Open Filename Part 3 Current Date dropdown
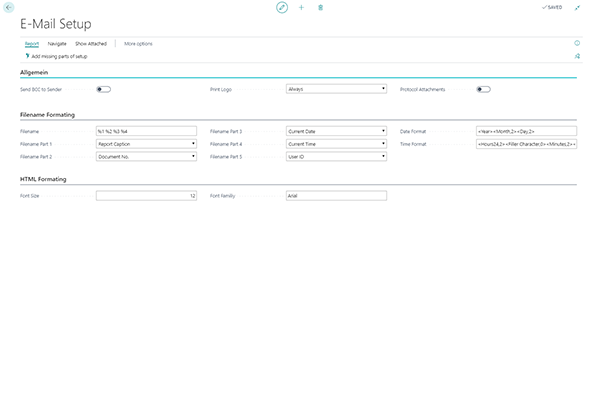 point(336,131)
